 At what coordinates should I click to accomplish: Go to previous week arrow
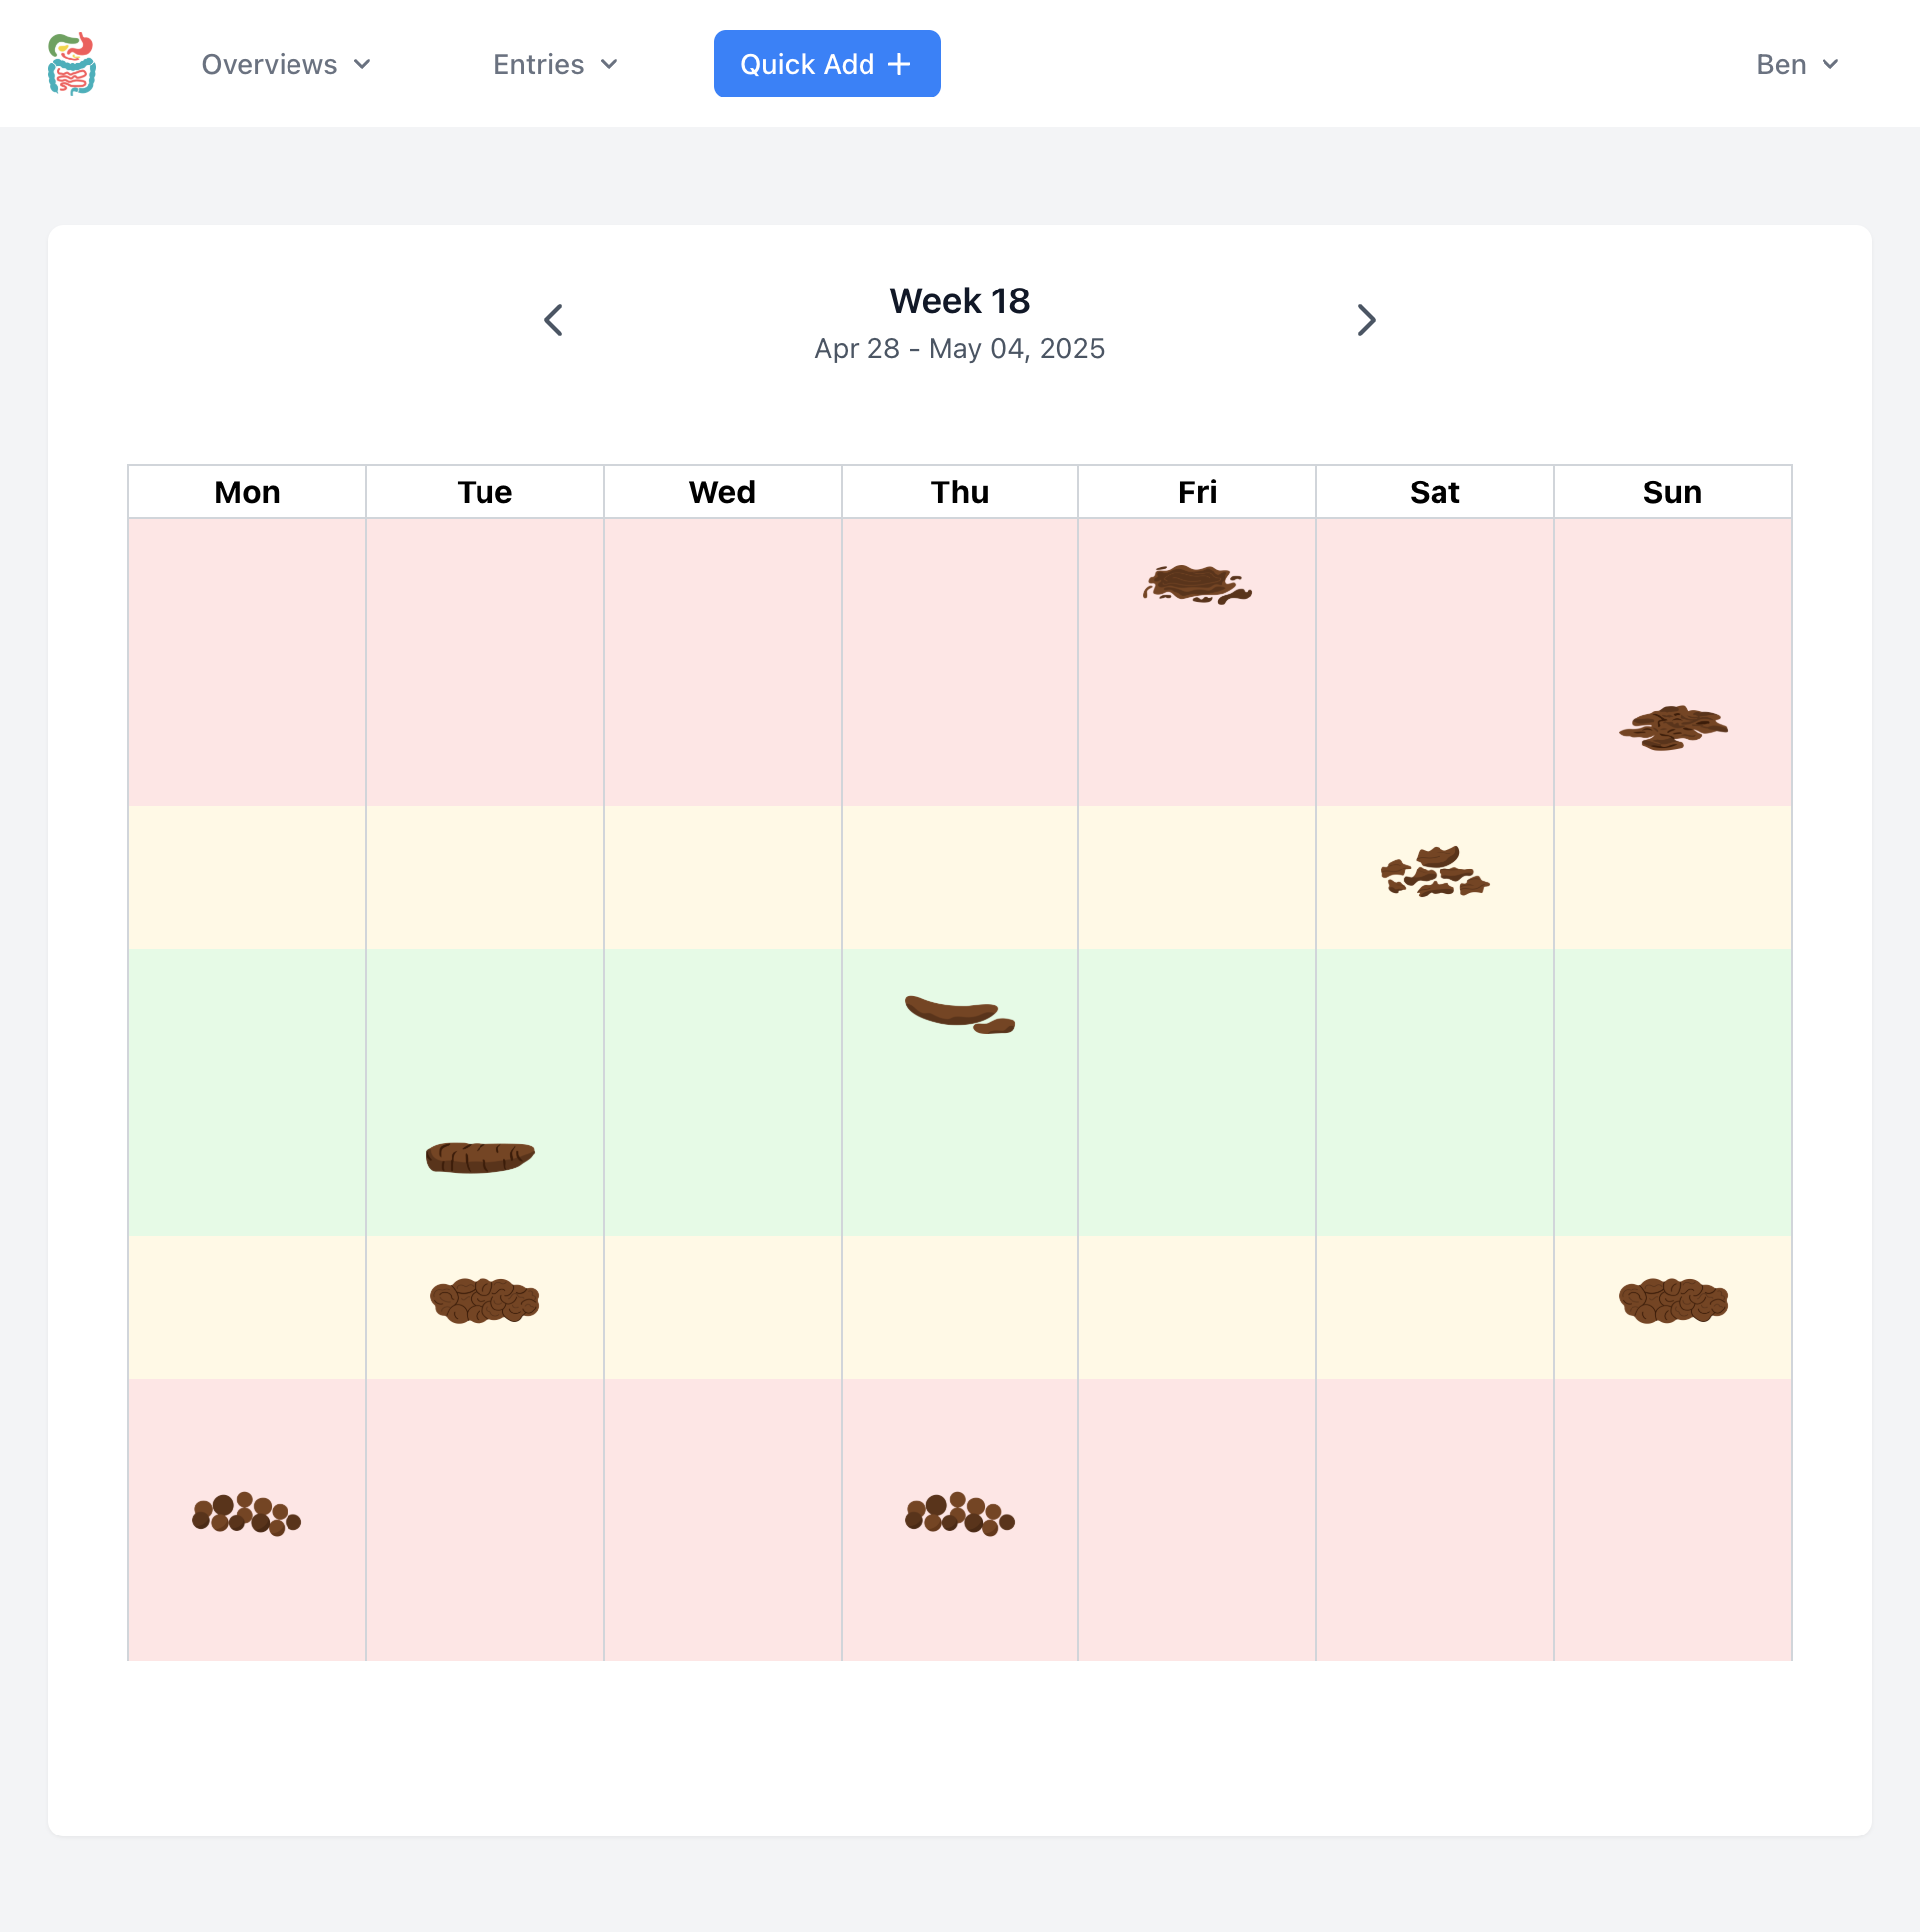coord(553,320)
